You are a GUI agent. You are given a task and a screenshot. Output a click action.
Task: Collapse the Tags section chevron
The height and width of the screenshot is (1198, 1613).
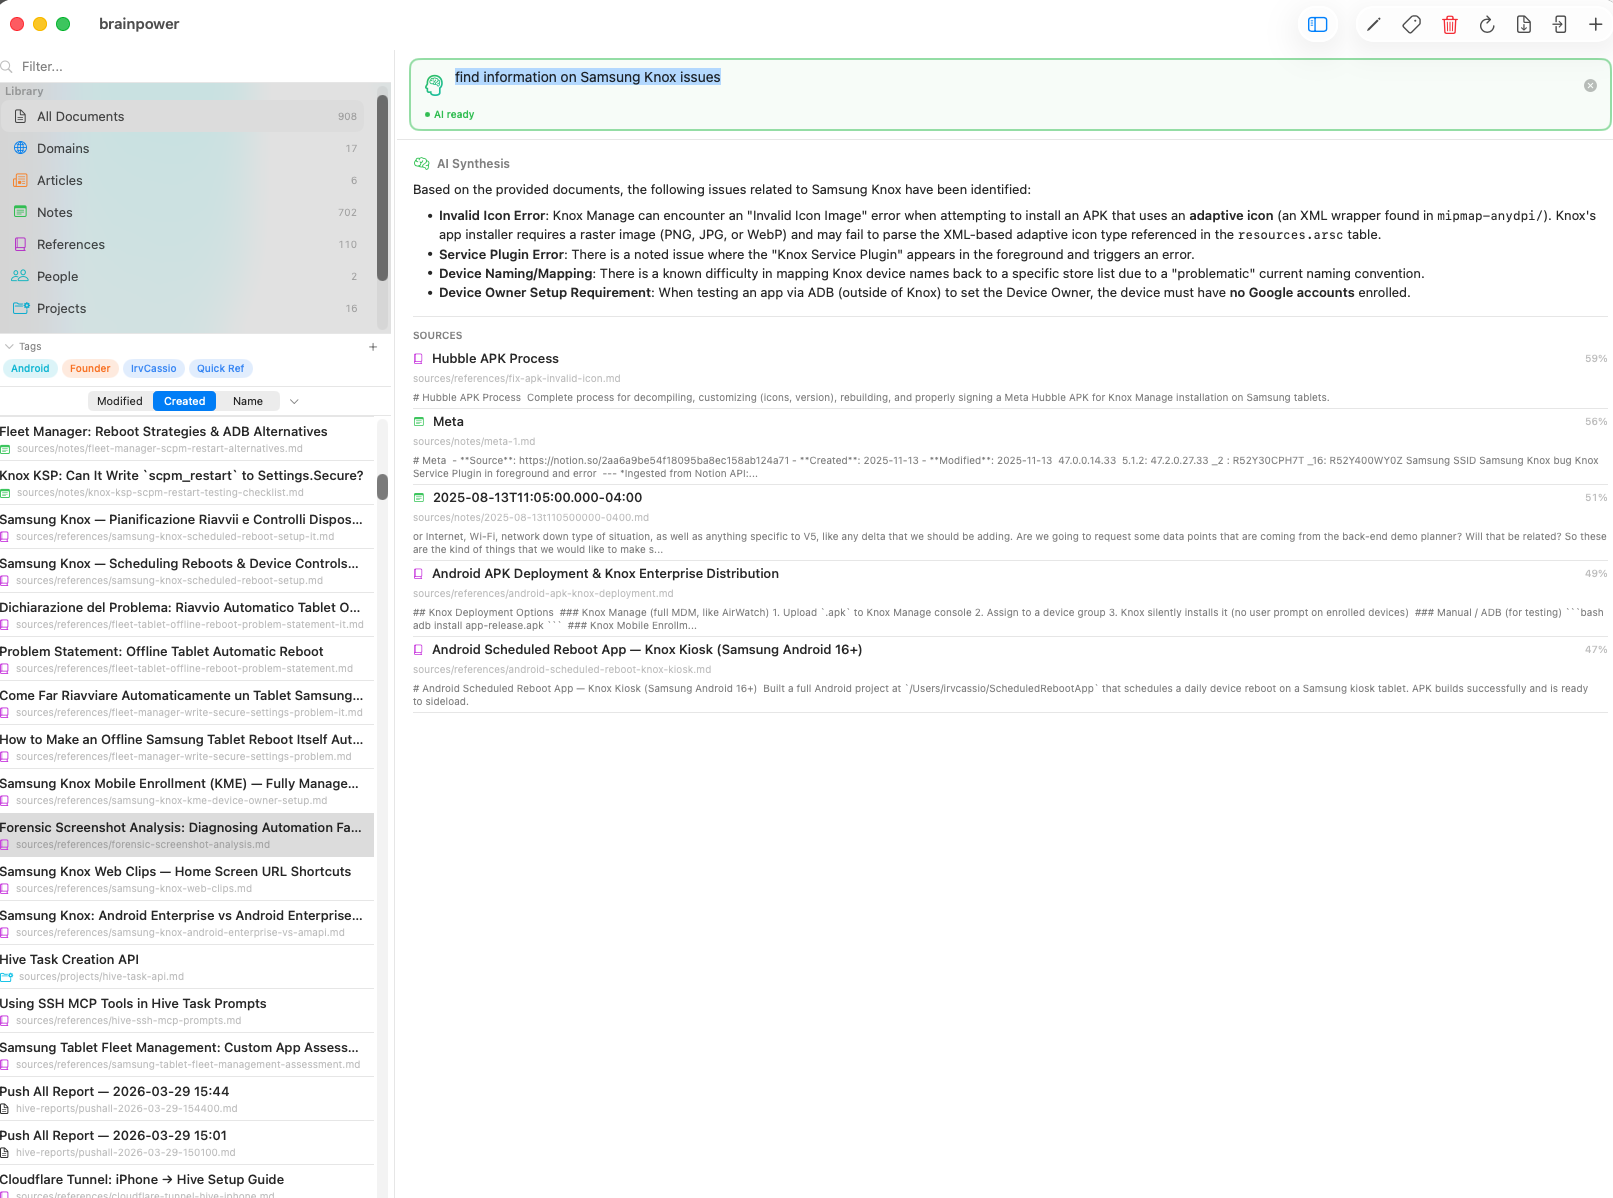point(9,347)
